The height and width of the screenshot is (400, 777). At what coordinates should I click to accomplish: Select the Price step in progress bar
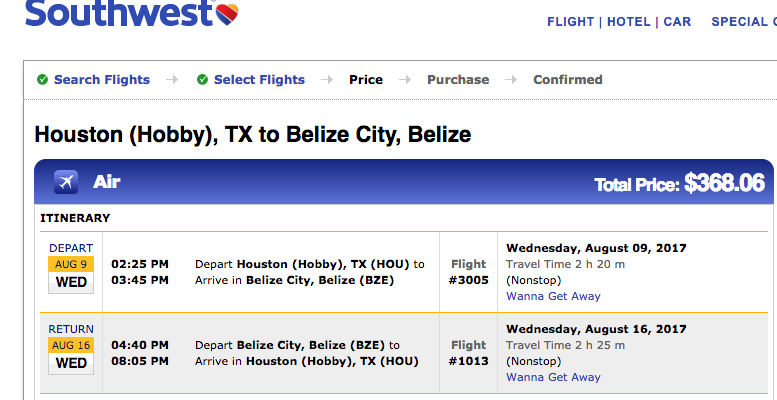coord(366,80)
